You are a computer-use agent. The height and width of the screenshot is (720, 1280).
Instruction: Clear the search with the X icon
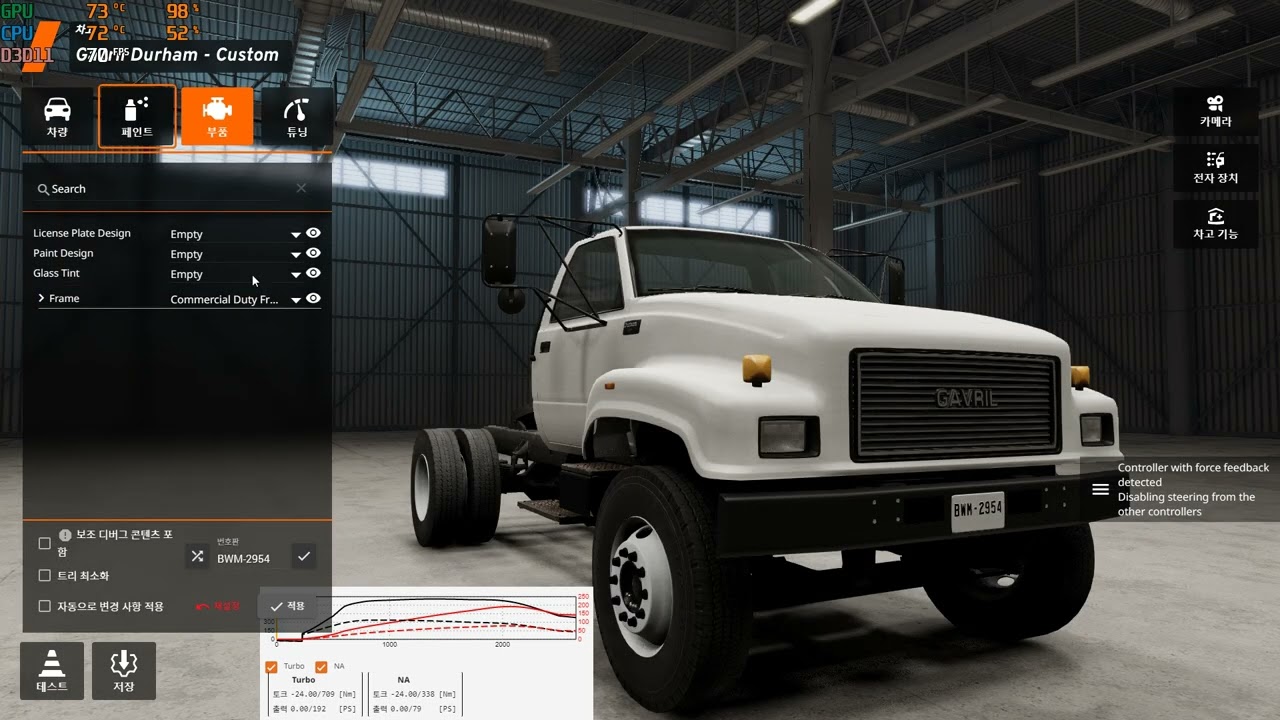coord(301,188)
